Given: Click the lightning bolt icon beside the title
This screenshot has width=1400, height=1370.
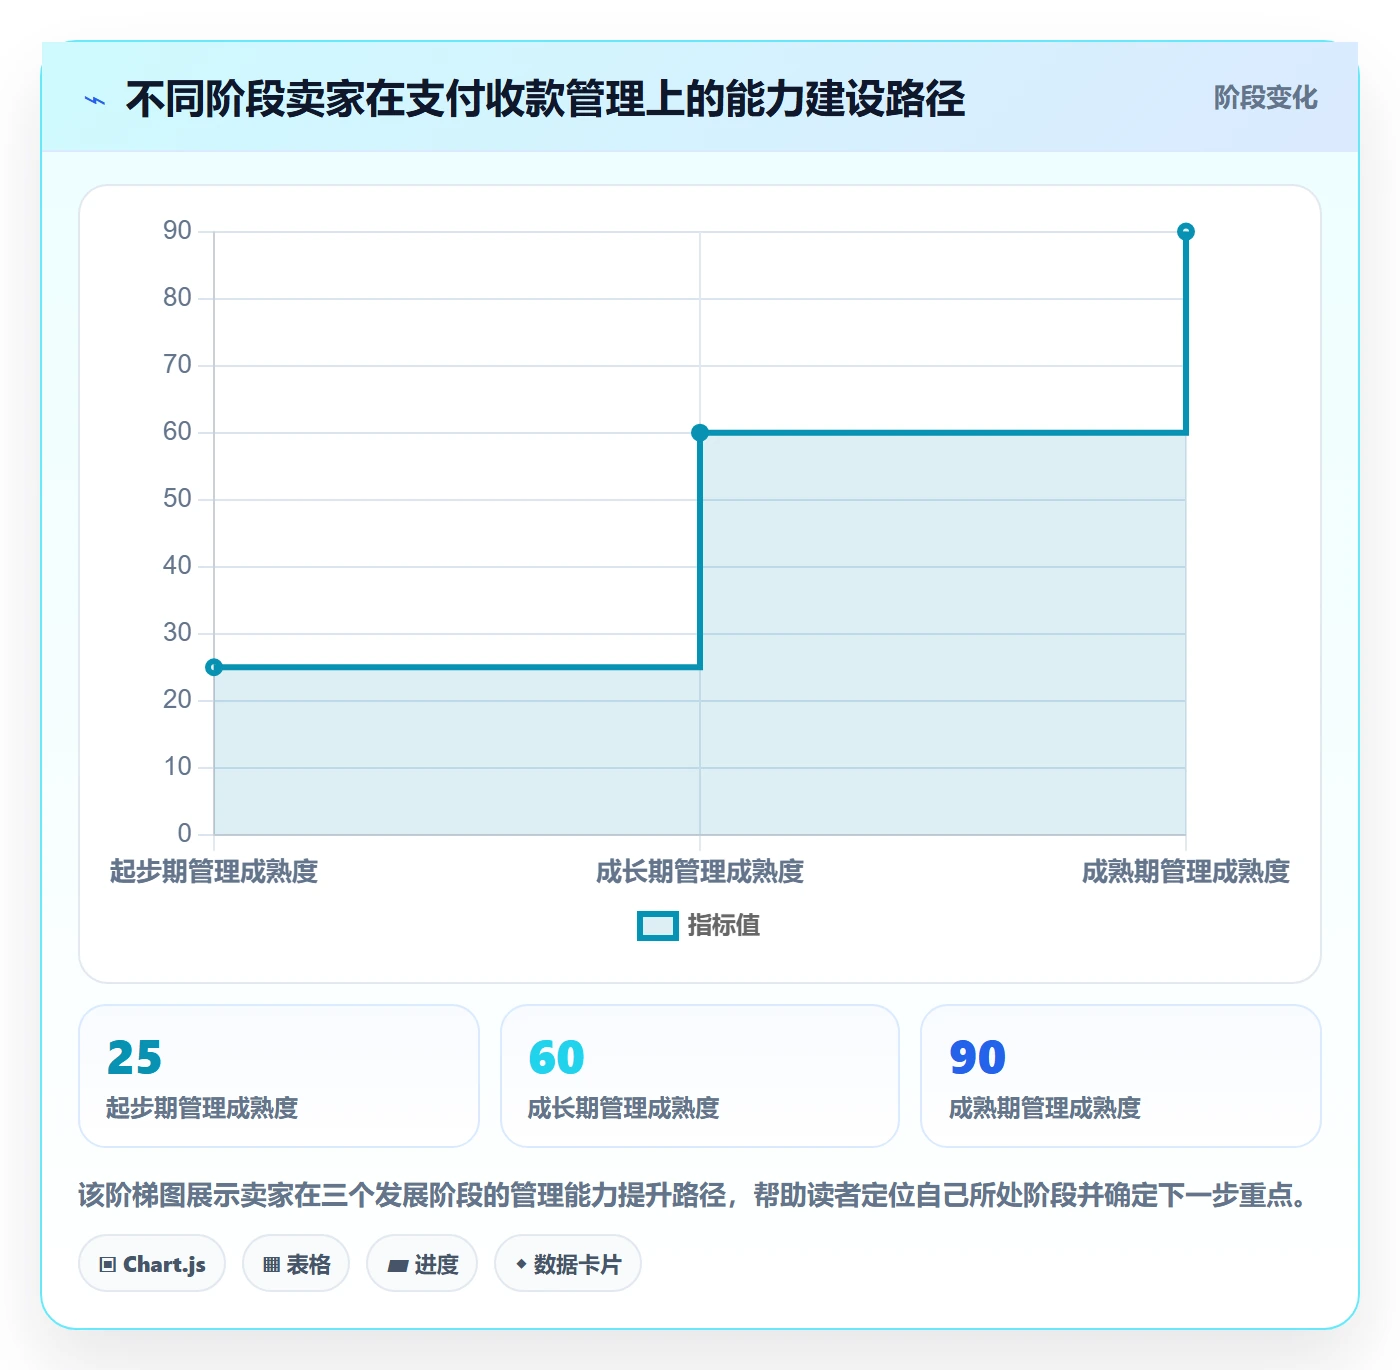Looking at the screenshot, I should click(x=95, y=100).
